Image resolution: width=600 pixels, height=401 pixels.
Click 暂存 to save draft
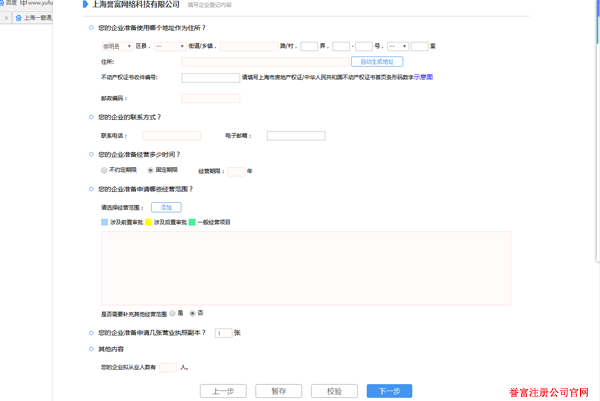(278, 391)
